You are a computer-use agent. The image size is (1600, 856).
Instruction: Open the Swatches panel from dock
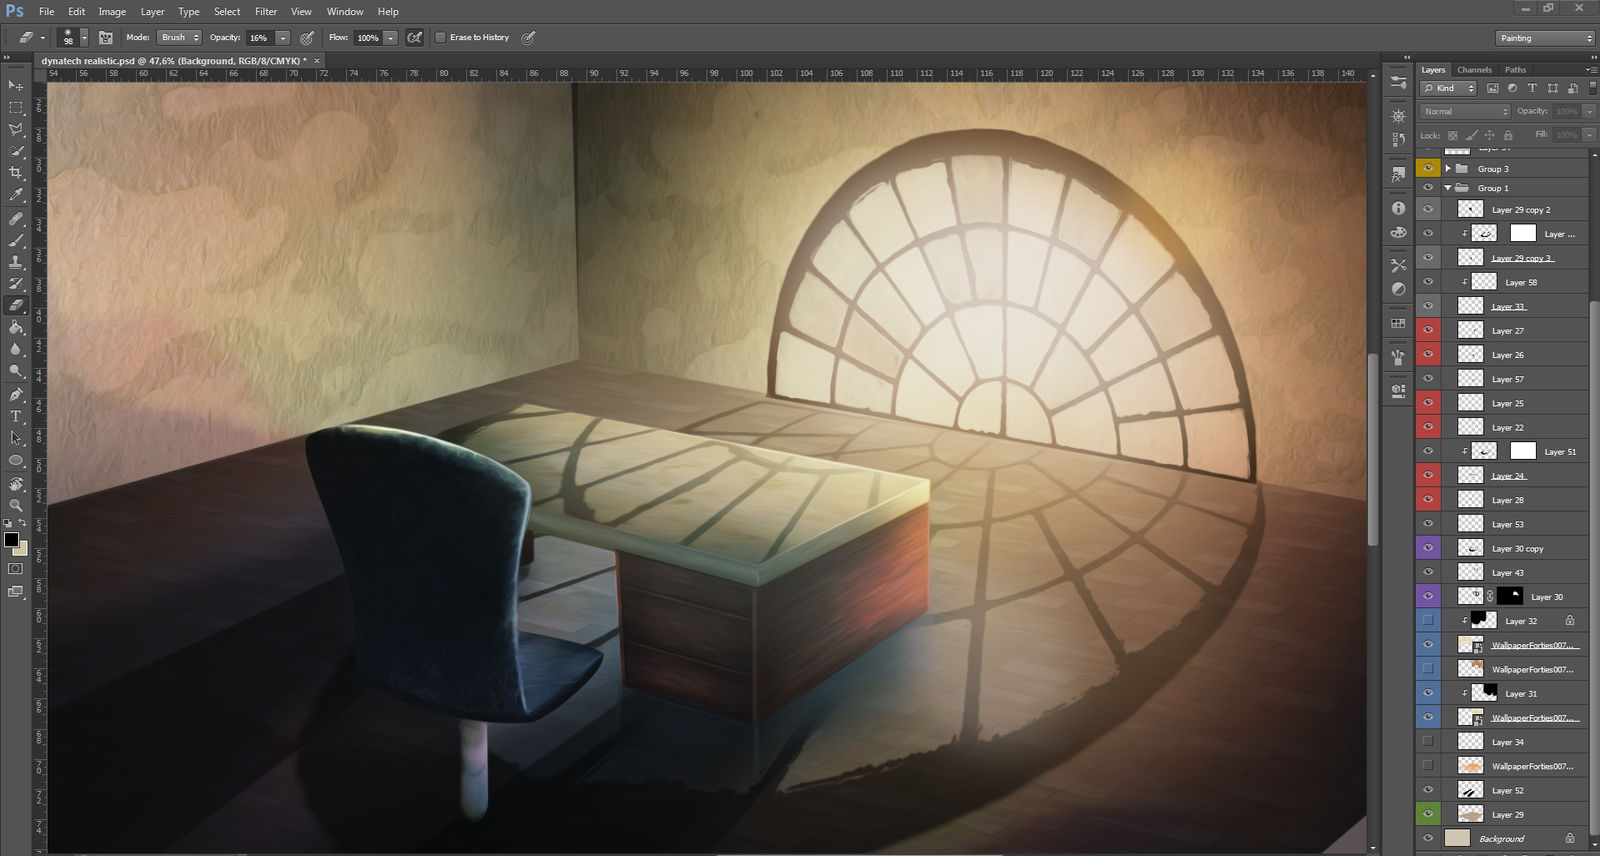pos(1398,324)
